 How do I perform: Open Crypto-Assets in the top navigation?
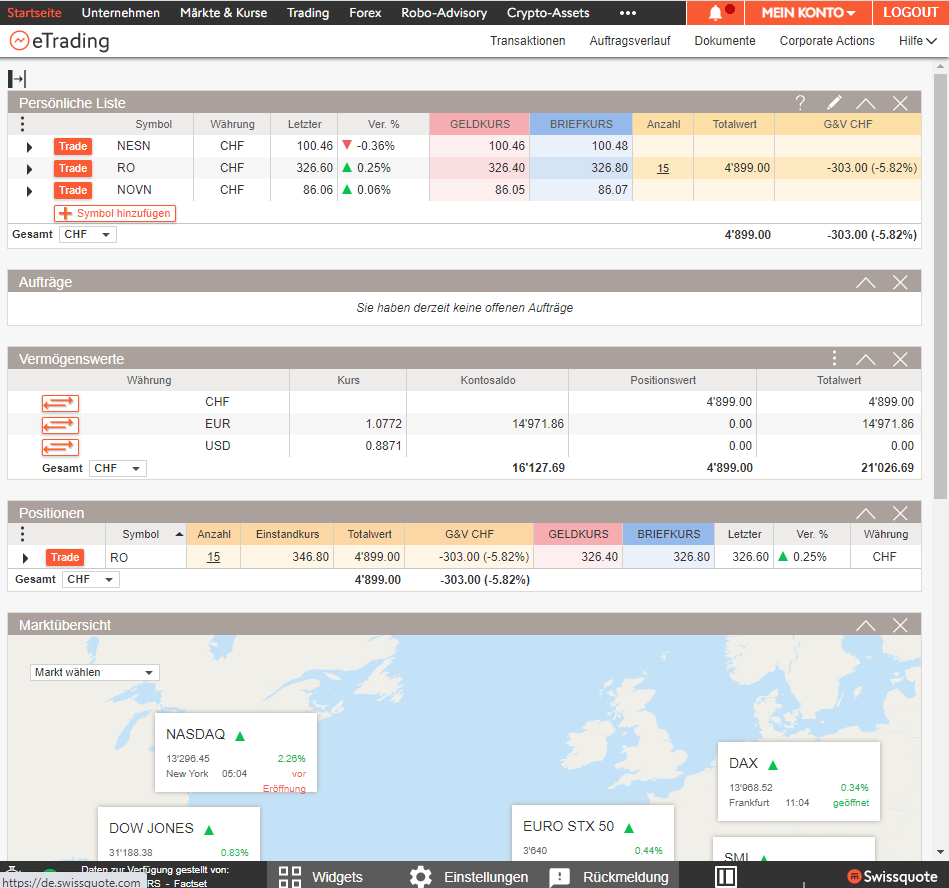(548, 13)
